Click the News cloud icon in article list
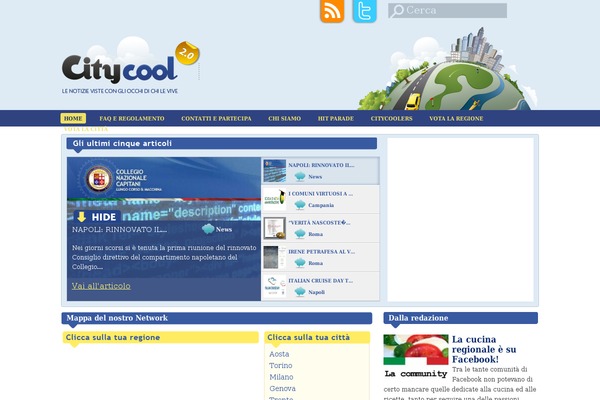 click(300, 176)
